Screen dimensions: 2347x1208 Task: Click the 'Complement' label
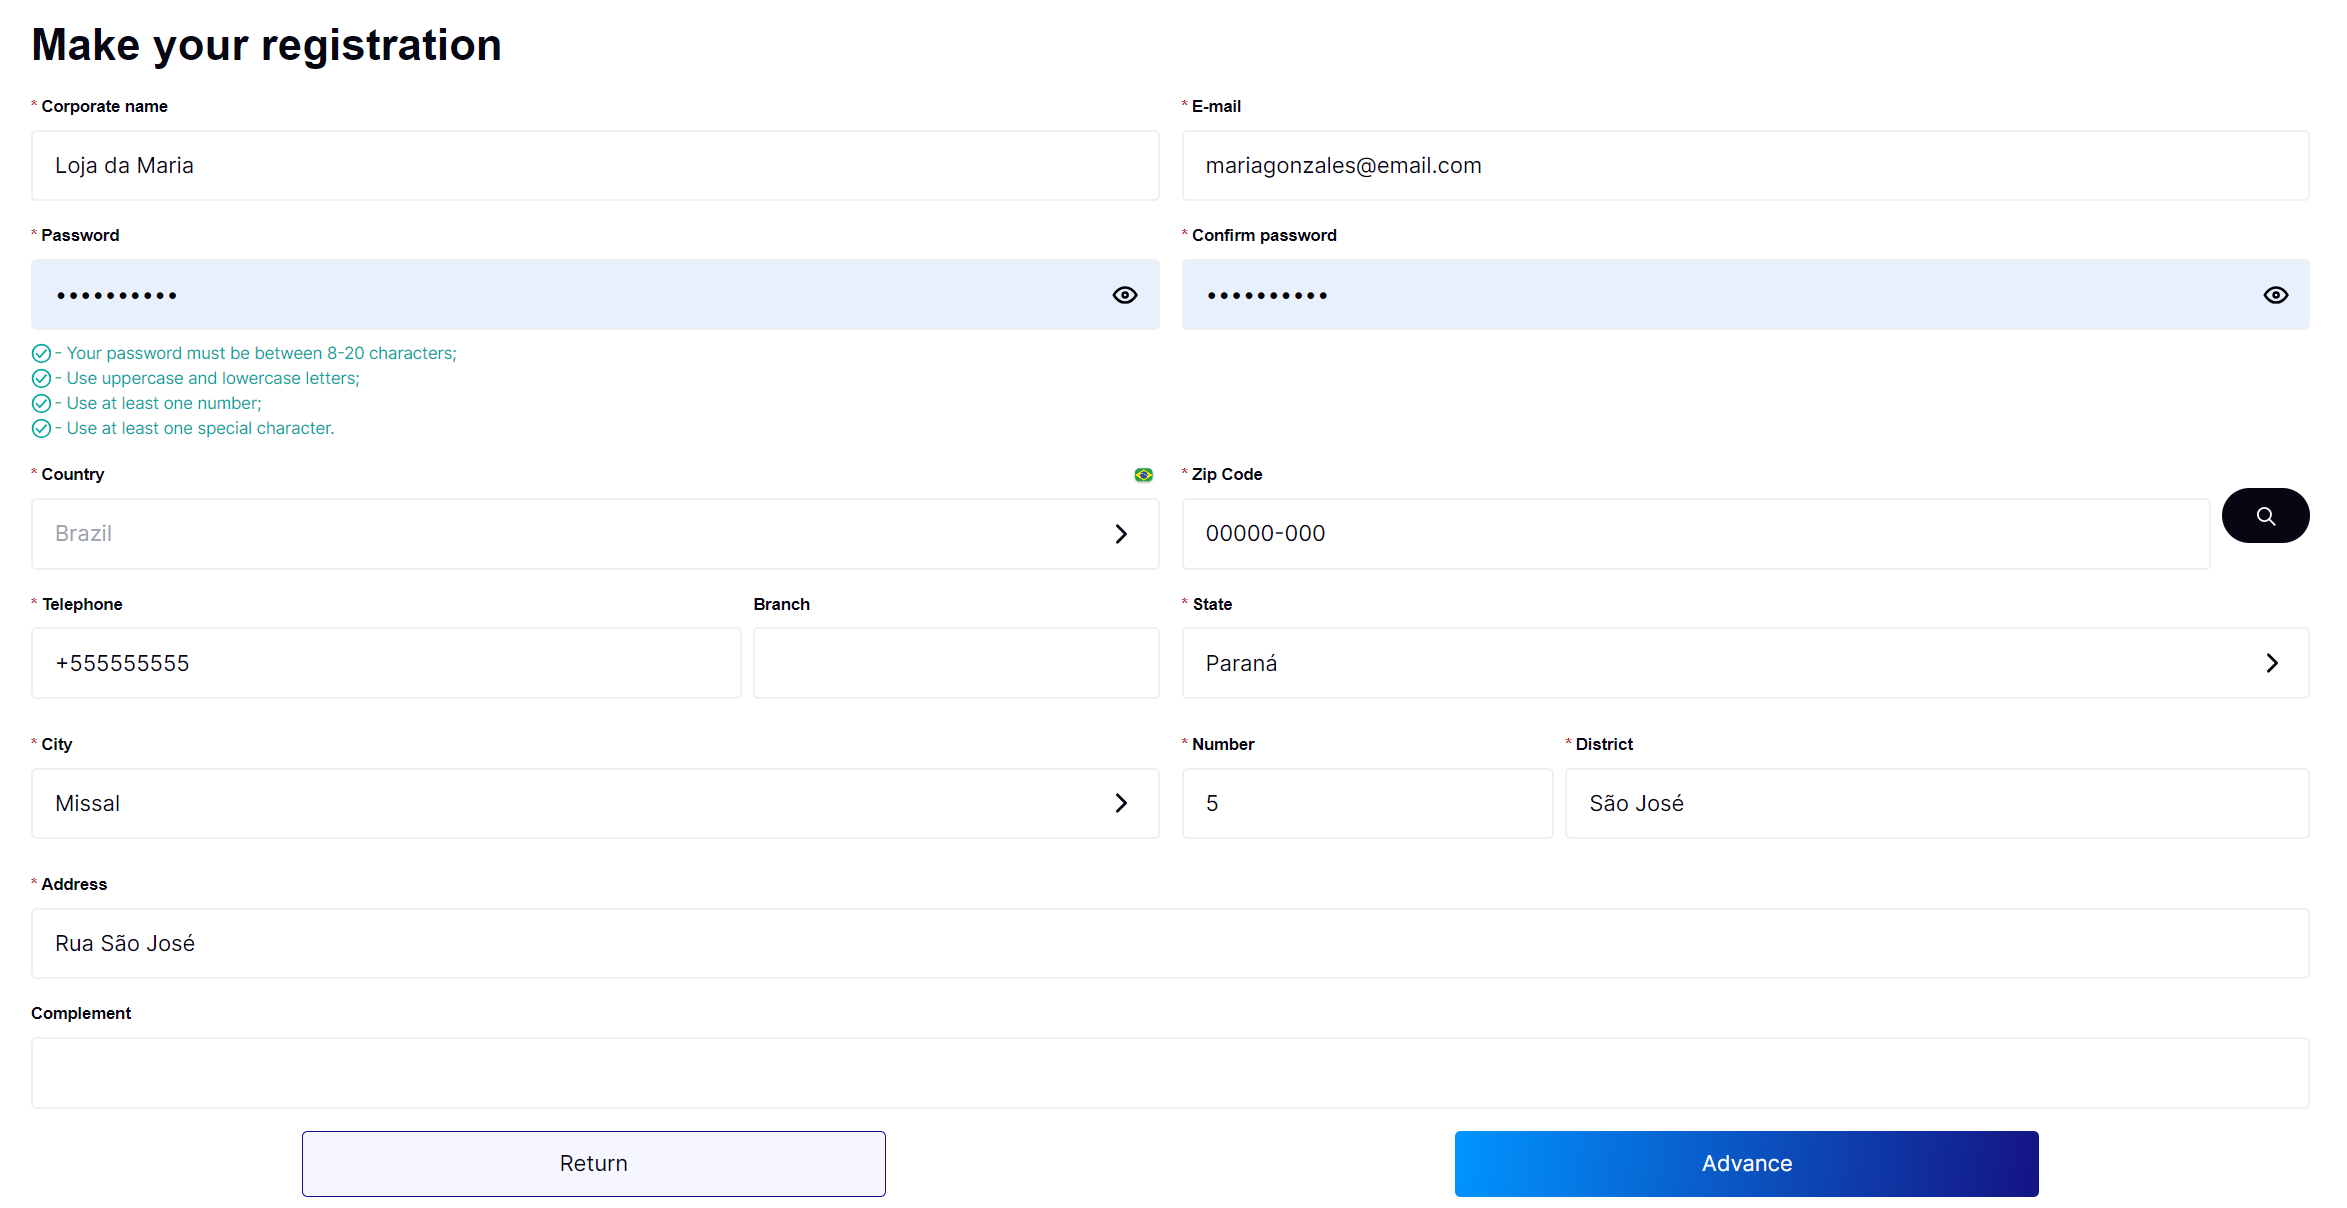click(x=81, y=1013)
